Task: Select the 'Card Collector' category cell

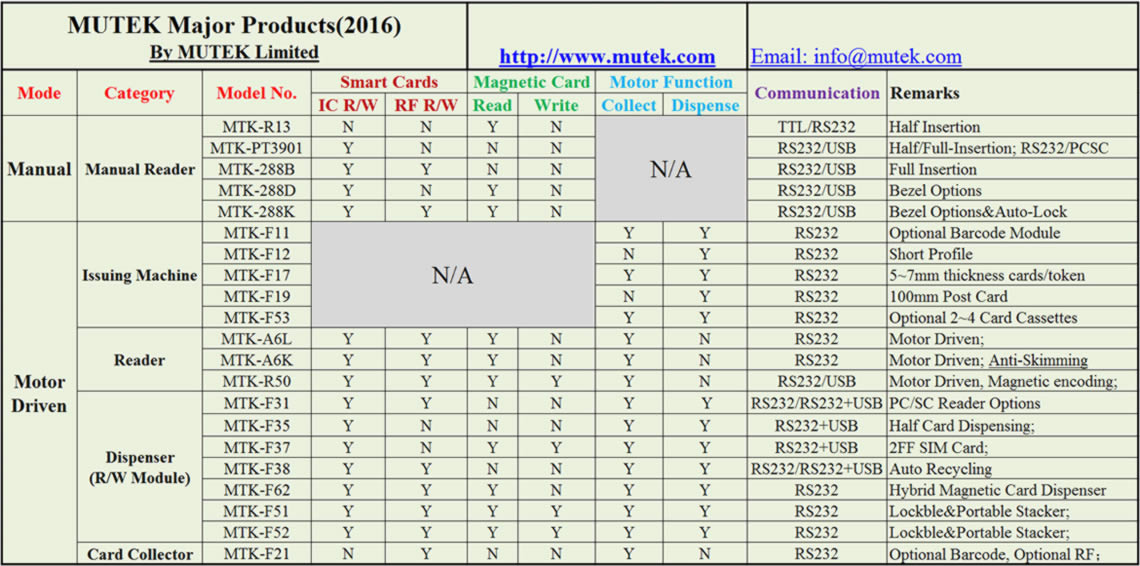Action: pos(140,554)
